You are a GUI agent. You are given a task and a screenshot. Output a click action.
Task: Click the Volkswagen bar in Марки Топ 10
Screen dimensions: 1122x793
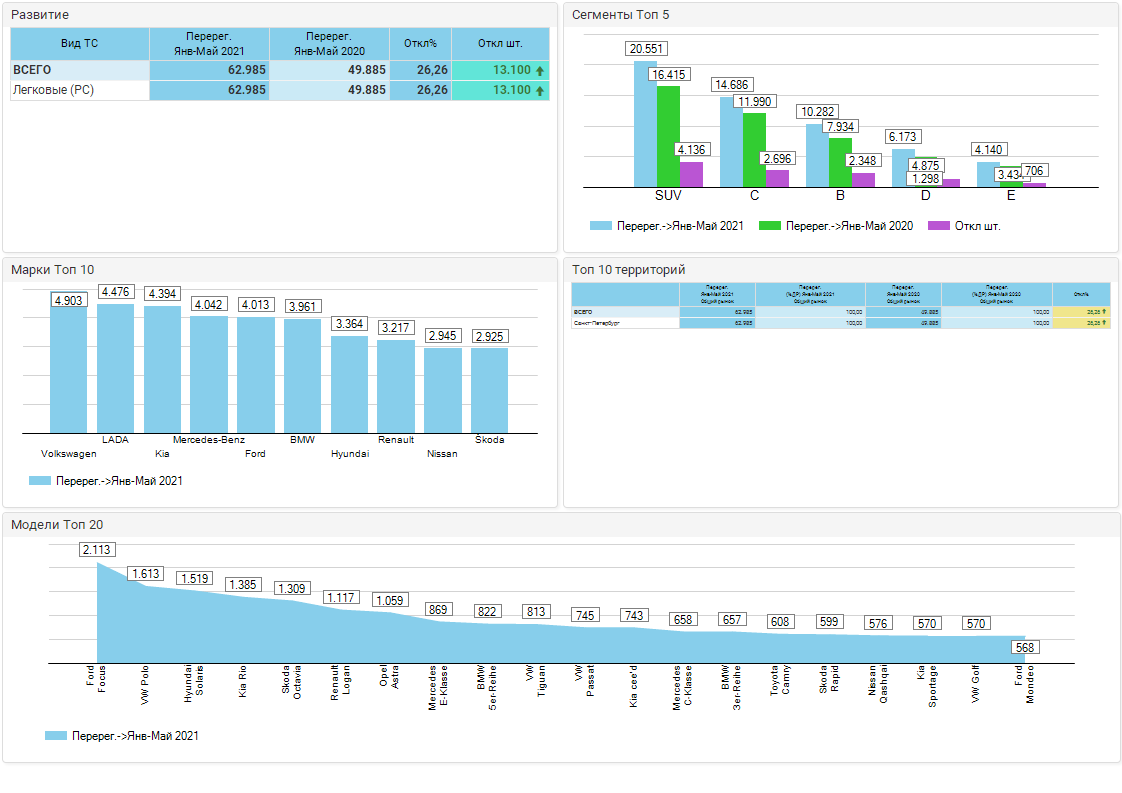[x=69, y=370]
